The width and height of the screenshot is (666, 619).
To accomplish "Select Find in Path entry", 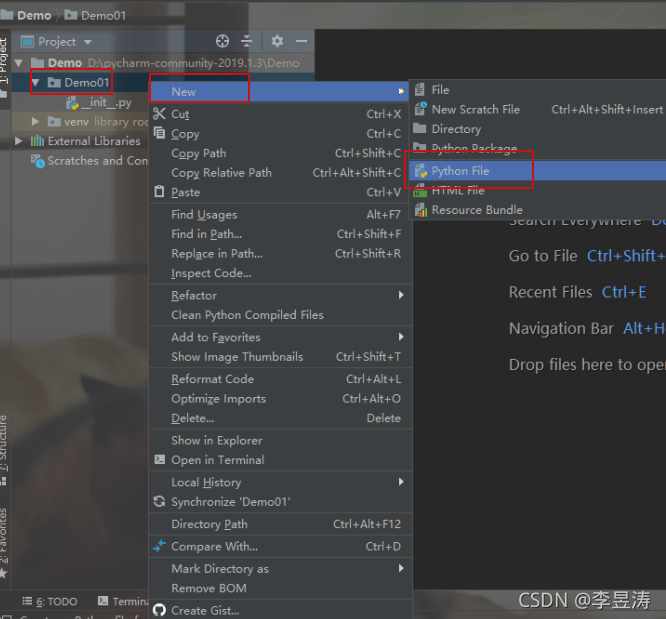I will pyautogui.click(x=281, y=234).
